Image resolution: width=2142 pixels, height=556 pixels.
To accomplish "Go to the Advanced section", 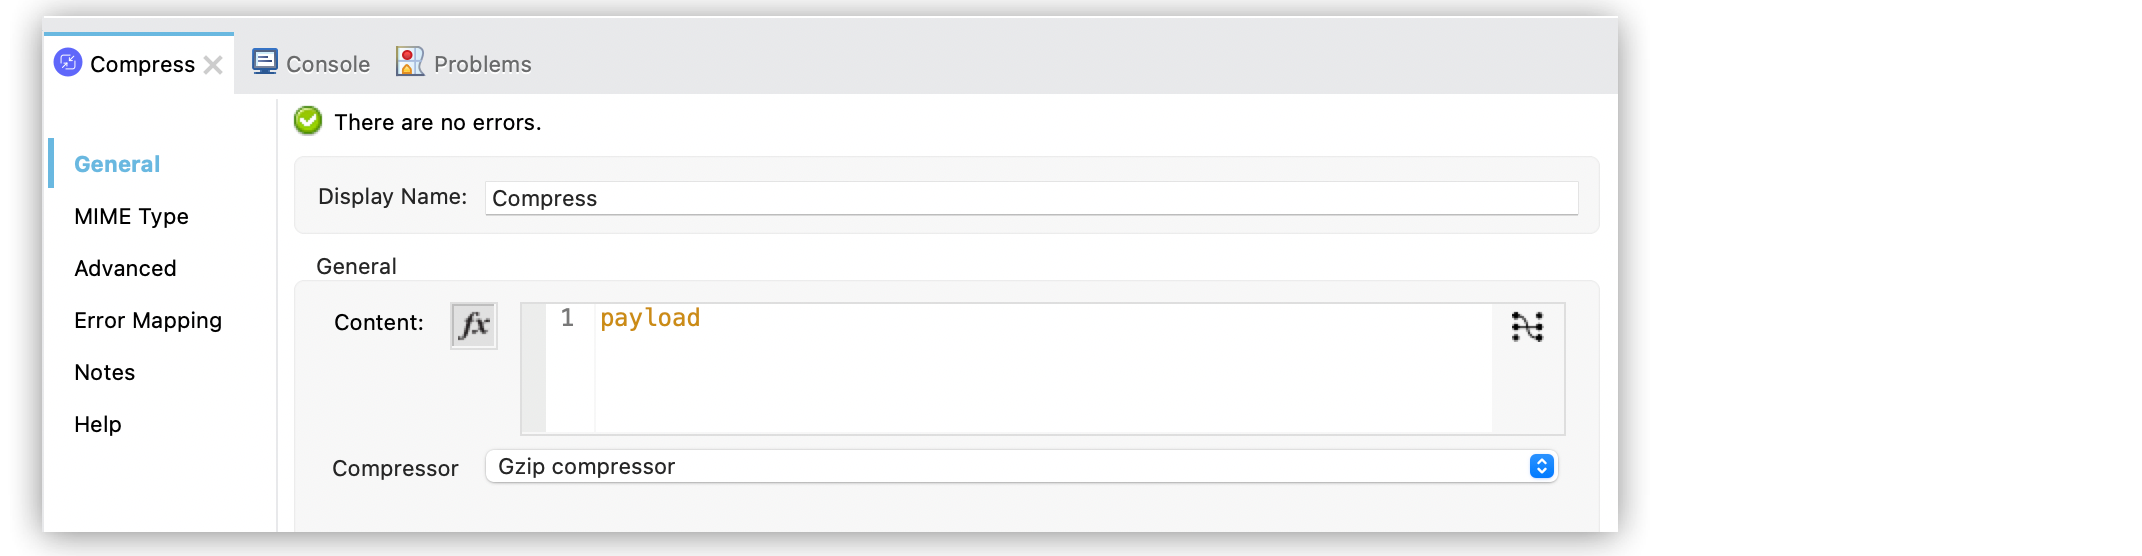I will pos(125,268).
